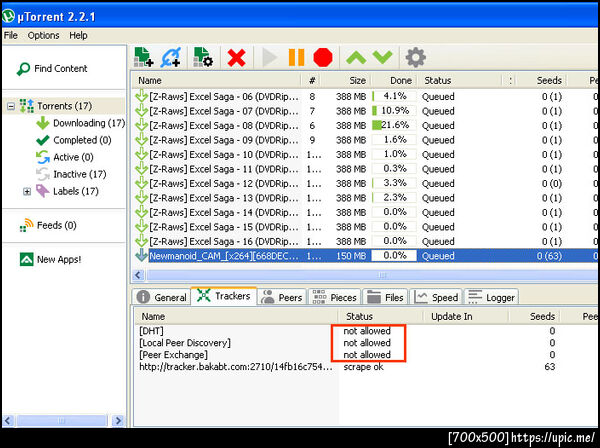600x448 pixels.
Task: Sort torrent list by Status column
Action: 459,80
